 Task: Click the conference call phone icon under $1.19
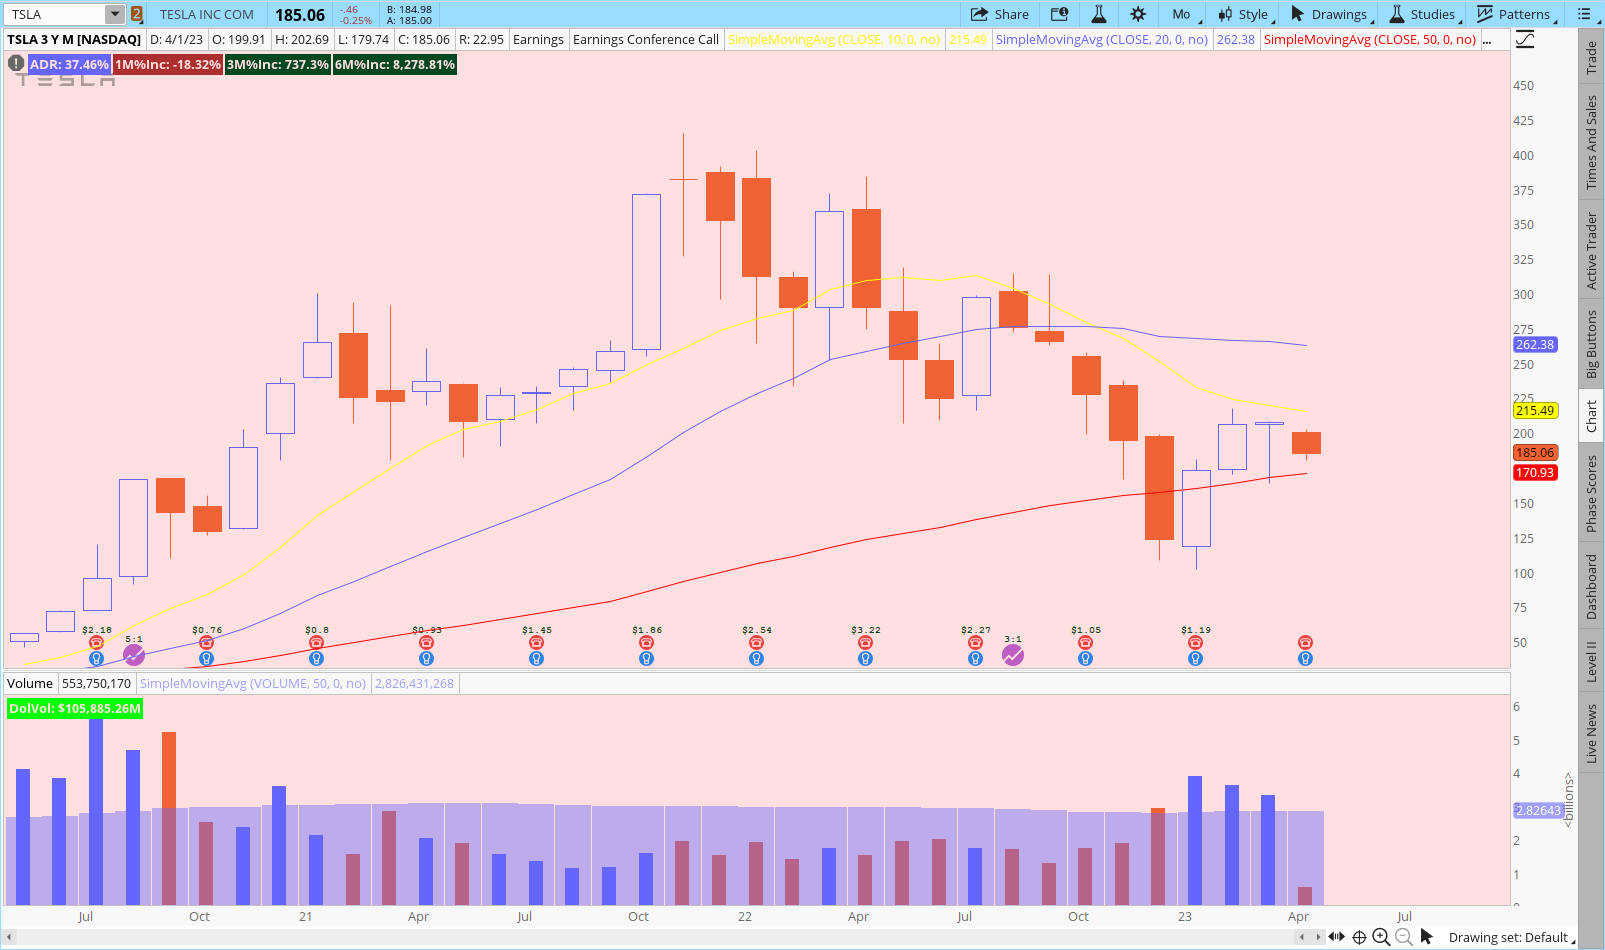(x=1195, y=642)
